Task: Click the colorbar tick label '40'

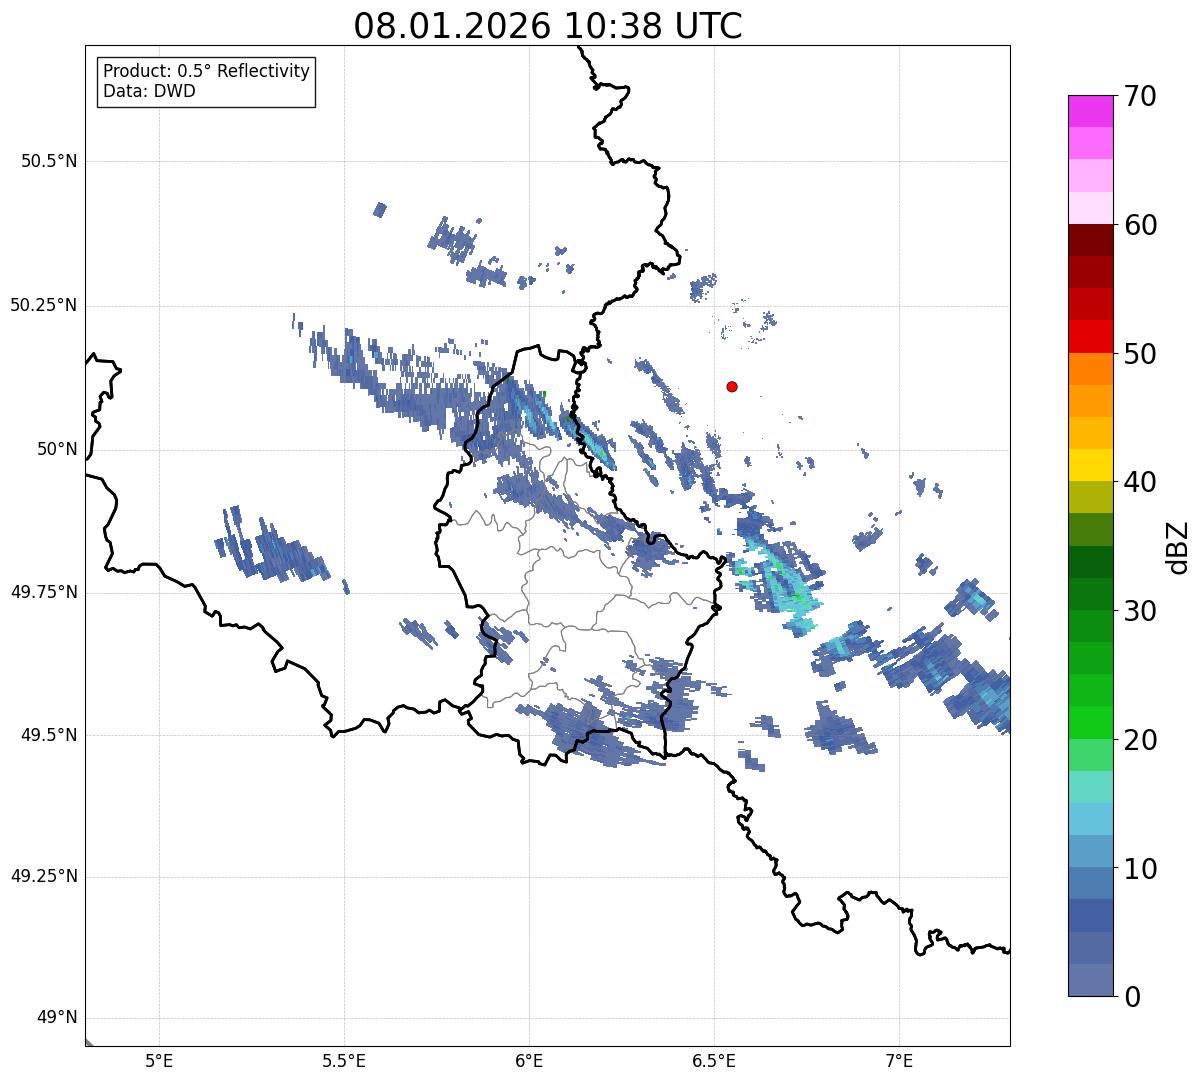Action: pos(1140,482)
